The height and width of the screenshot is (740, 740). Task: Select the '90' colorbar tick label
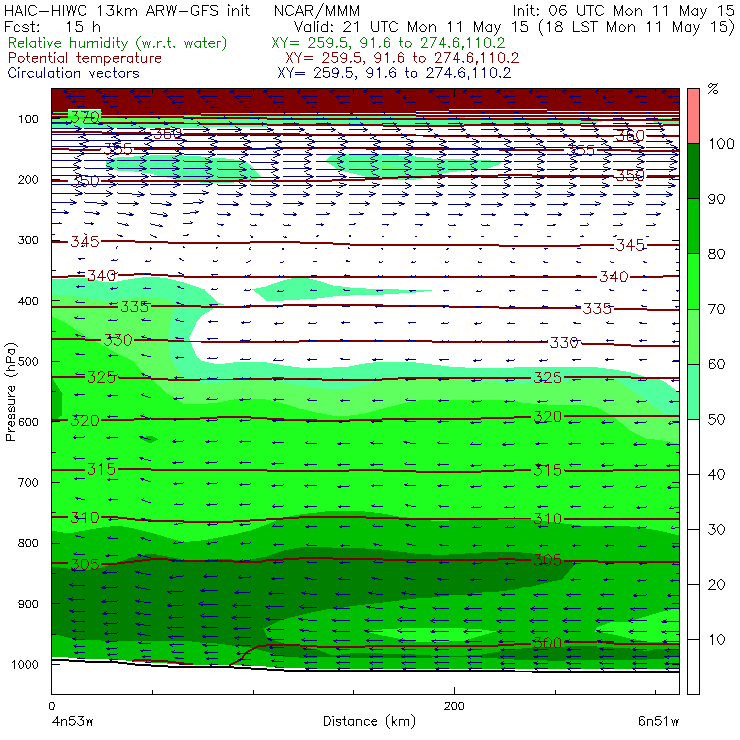coord(717,199)
